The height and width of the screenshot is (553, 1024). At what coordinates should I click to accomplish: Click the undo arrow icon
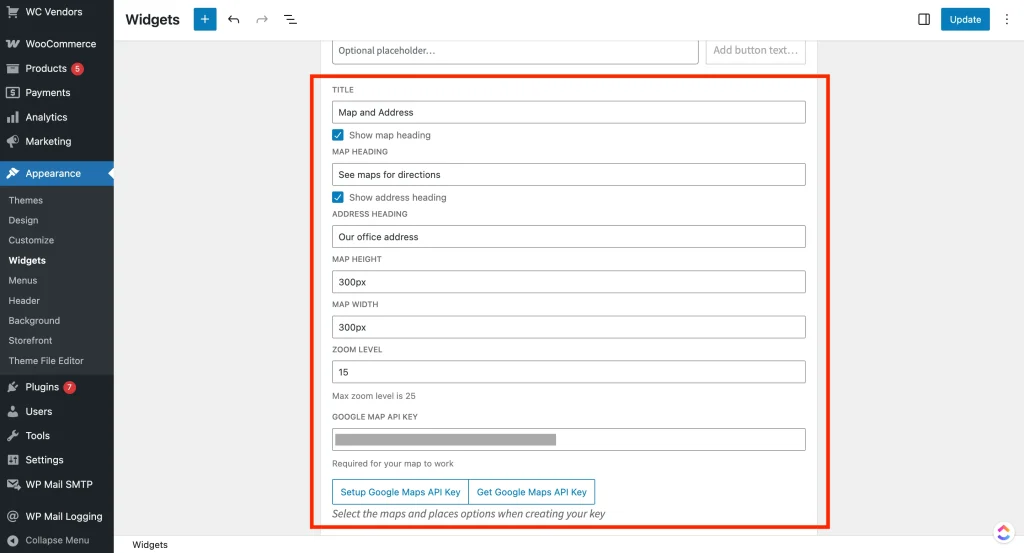tap(234, 19)
